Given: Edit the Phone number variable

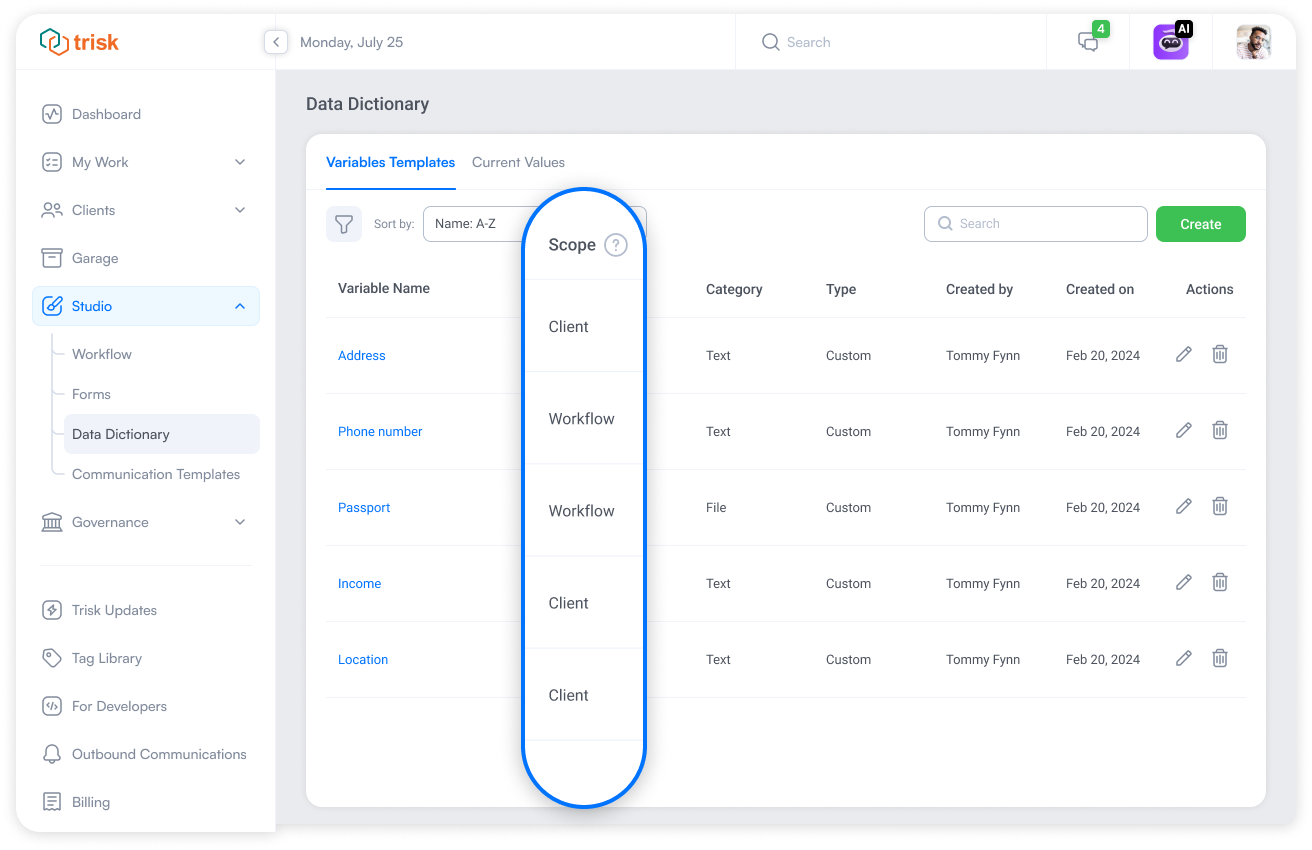Looking at the screenshot, I should [1184, 430].
